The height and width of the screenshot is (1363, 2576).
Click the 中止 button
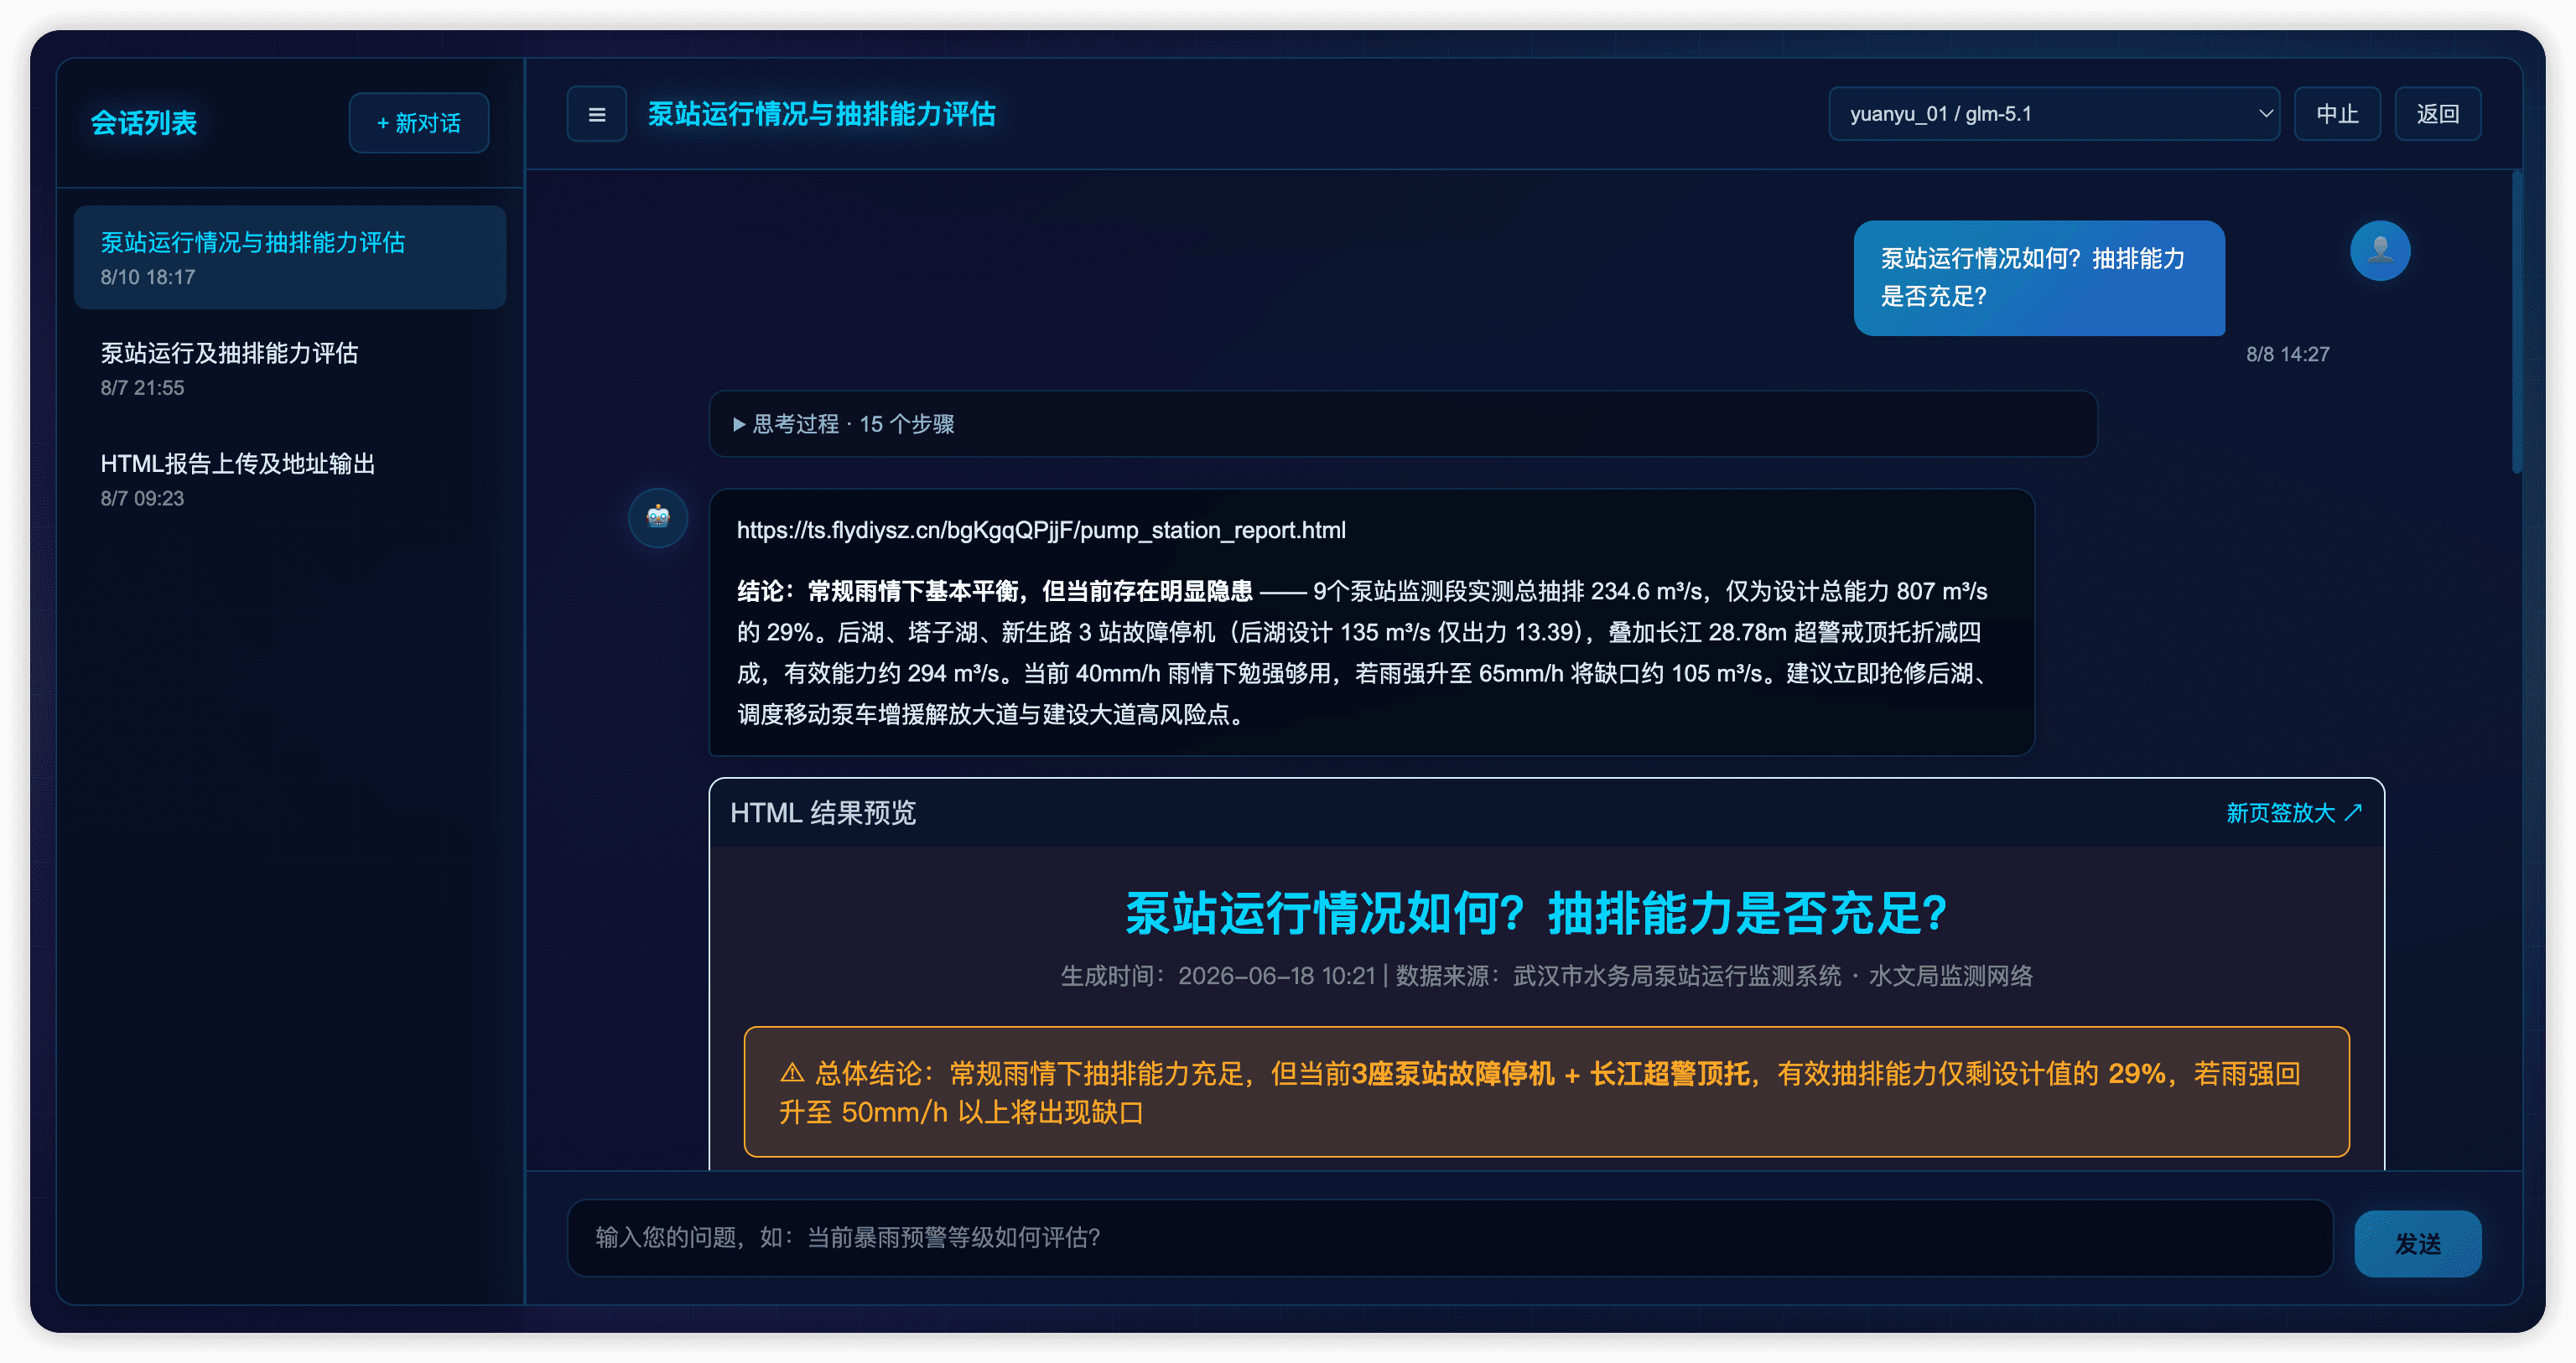coord(2336,114)
